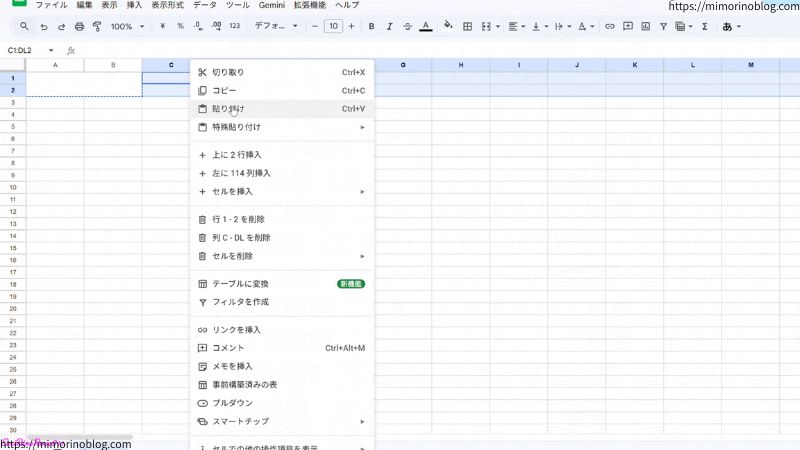This screenshot has width=800, height=450.
Task: Open the input tools あ dropdown
Action: [x=731, y=27]
